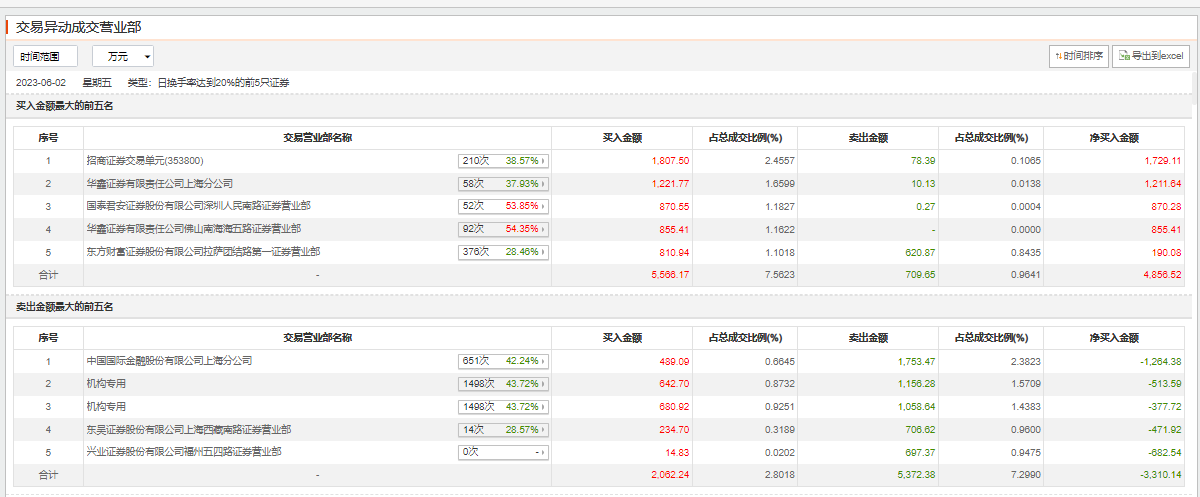Select 华鑫证券佛山南海海五路证券营业部
1200x497 pixels.
pyautogui.click(x=194, y=229)
